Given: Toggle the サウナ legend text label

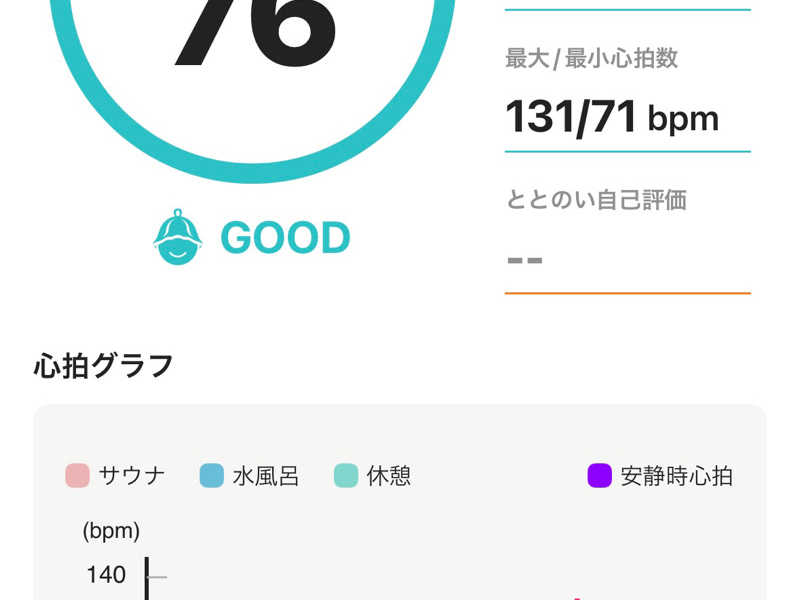Looking at the screenshot, I should click(x=132, y=475).
